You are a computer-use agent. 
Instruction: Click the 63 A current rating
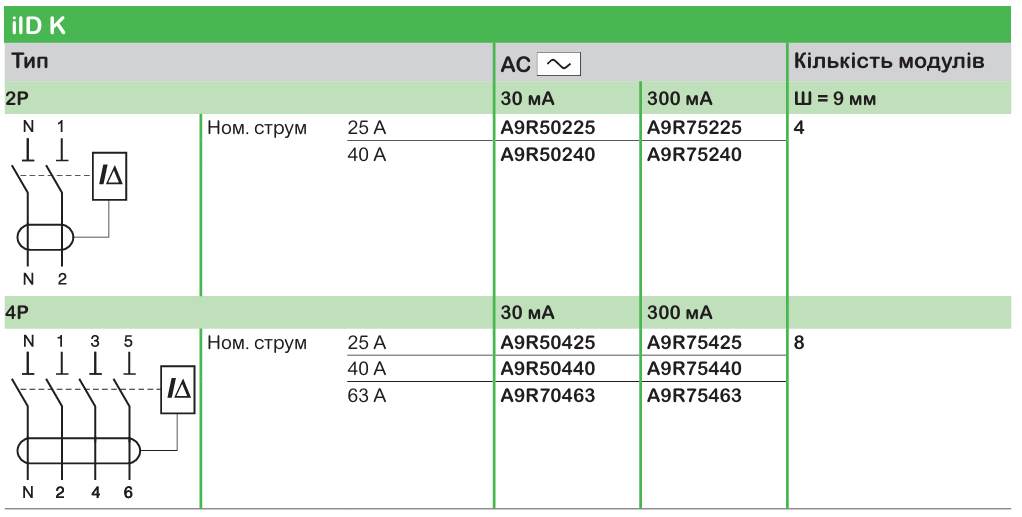click(366, 396)
